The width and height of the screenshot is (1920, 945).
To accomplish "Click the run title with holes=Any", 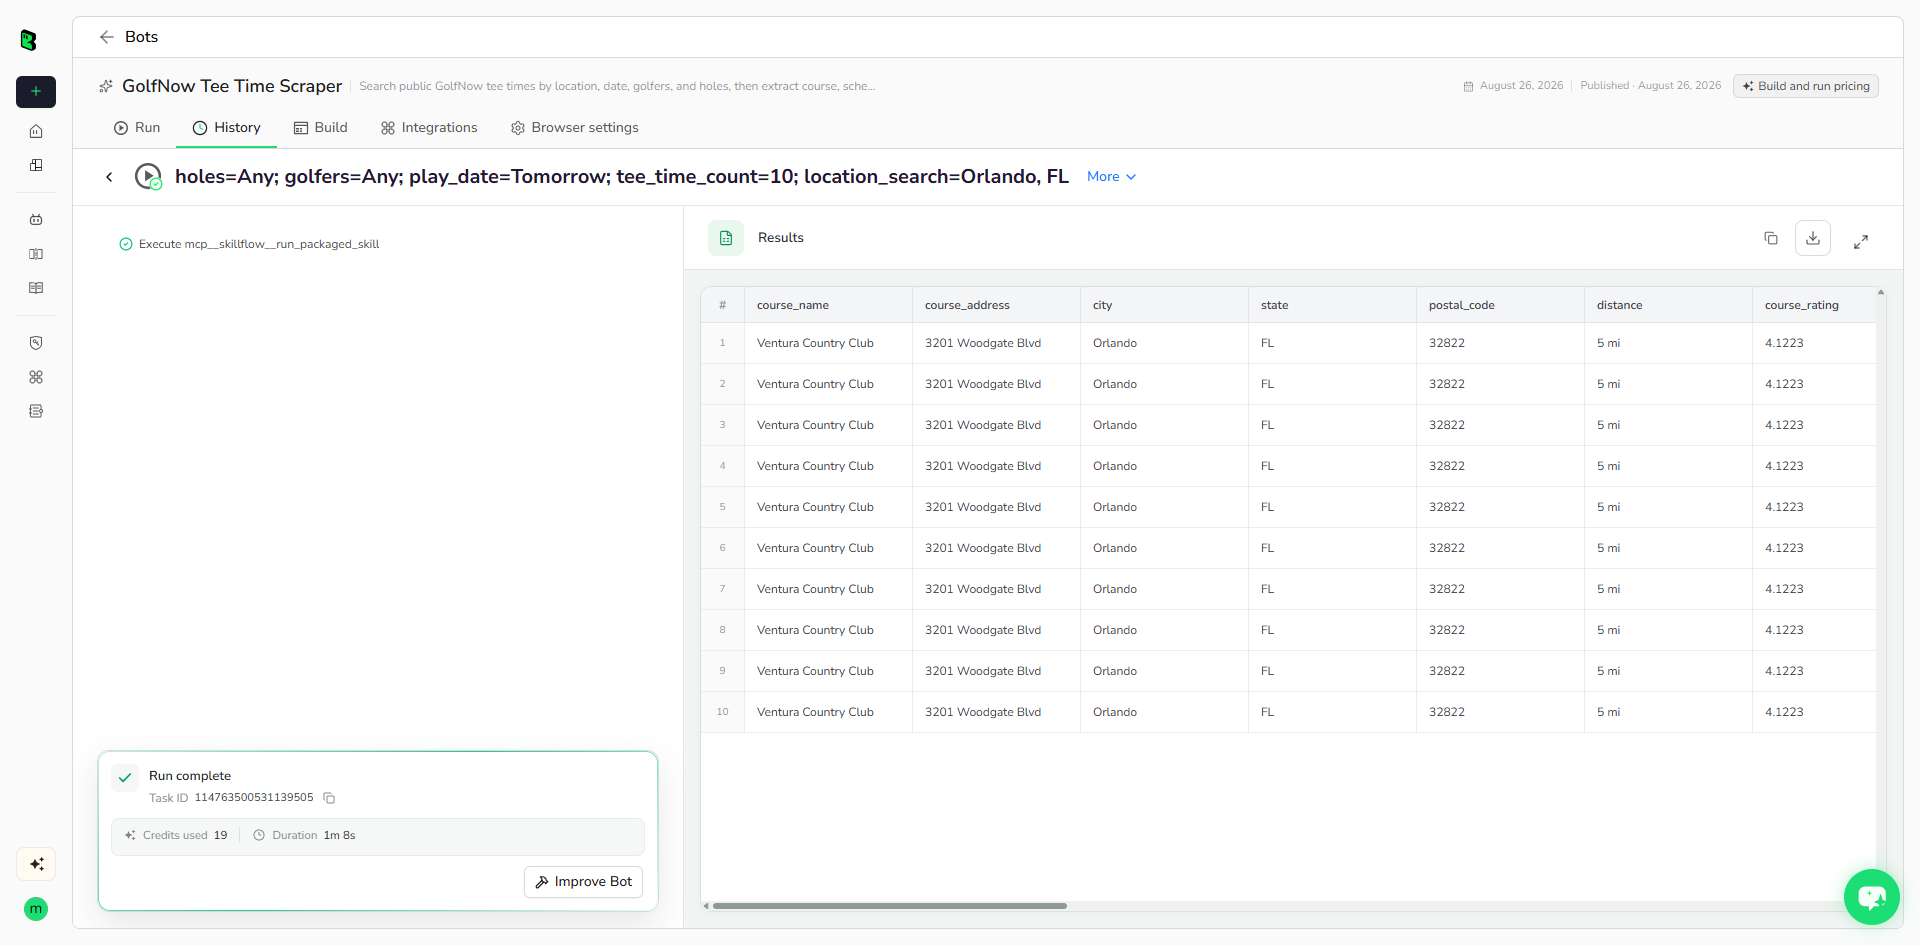I will (622, 177).
